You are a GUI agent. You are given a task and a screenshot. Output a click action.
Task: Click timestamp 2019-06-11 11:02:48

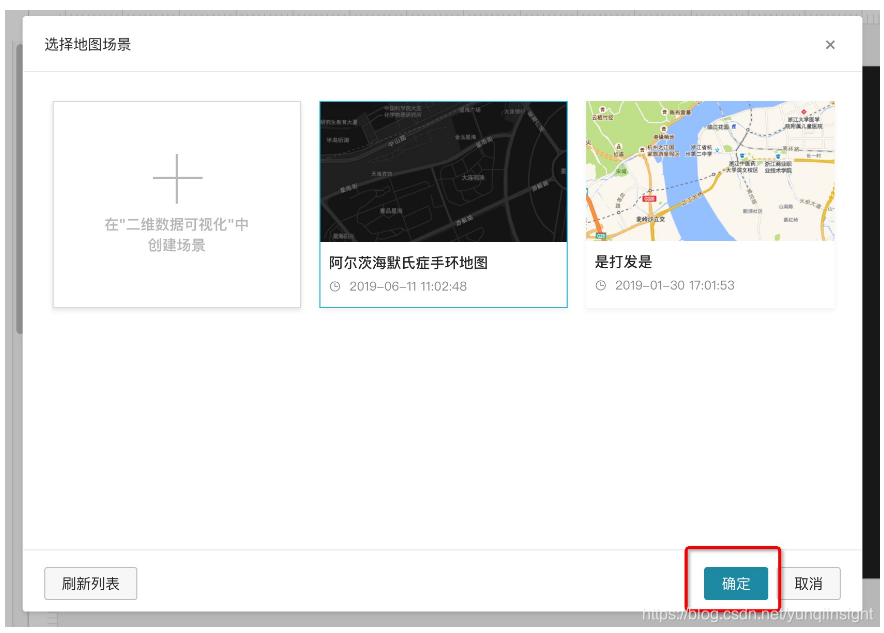[x=408, y=286]
